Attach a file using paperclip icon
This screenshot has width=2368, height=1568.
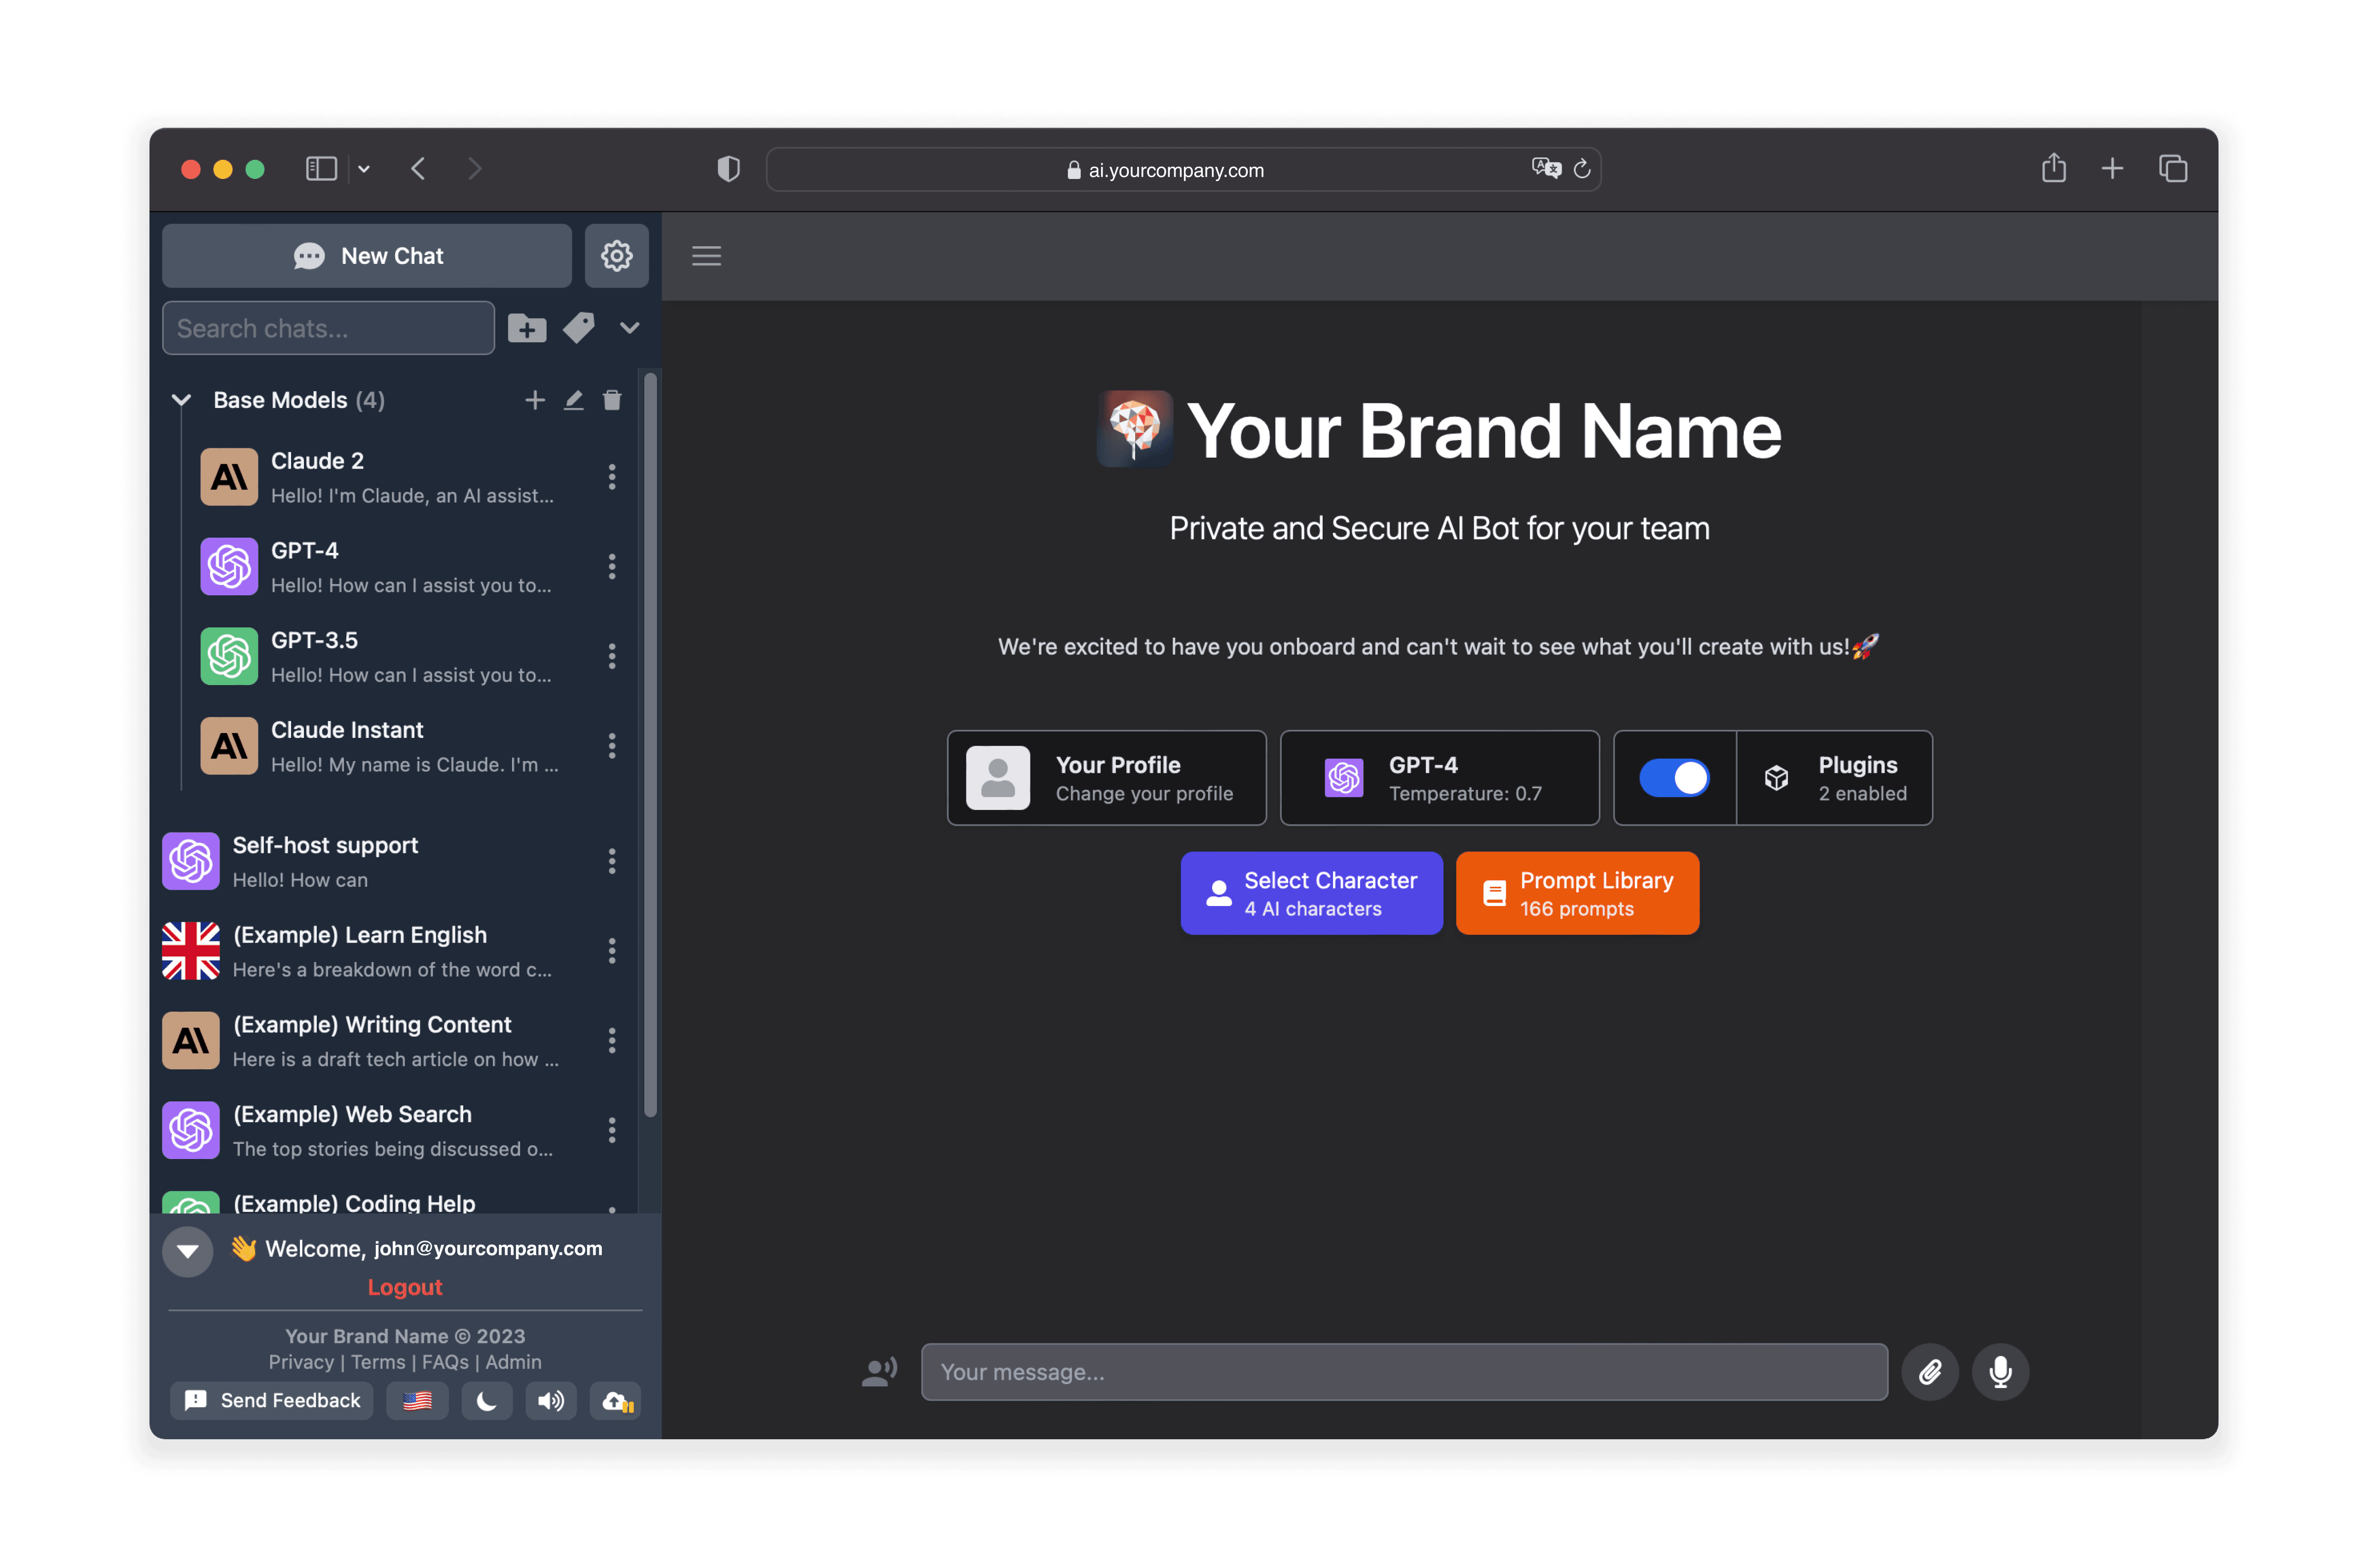pos(1929,1372)
